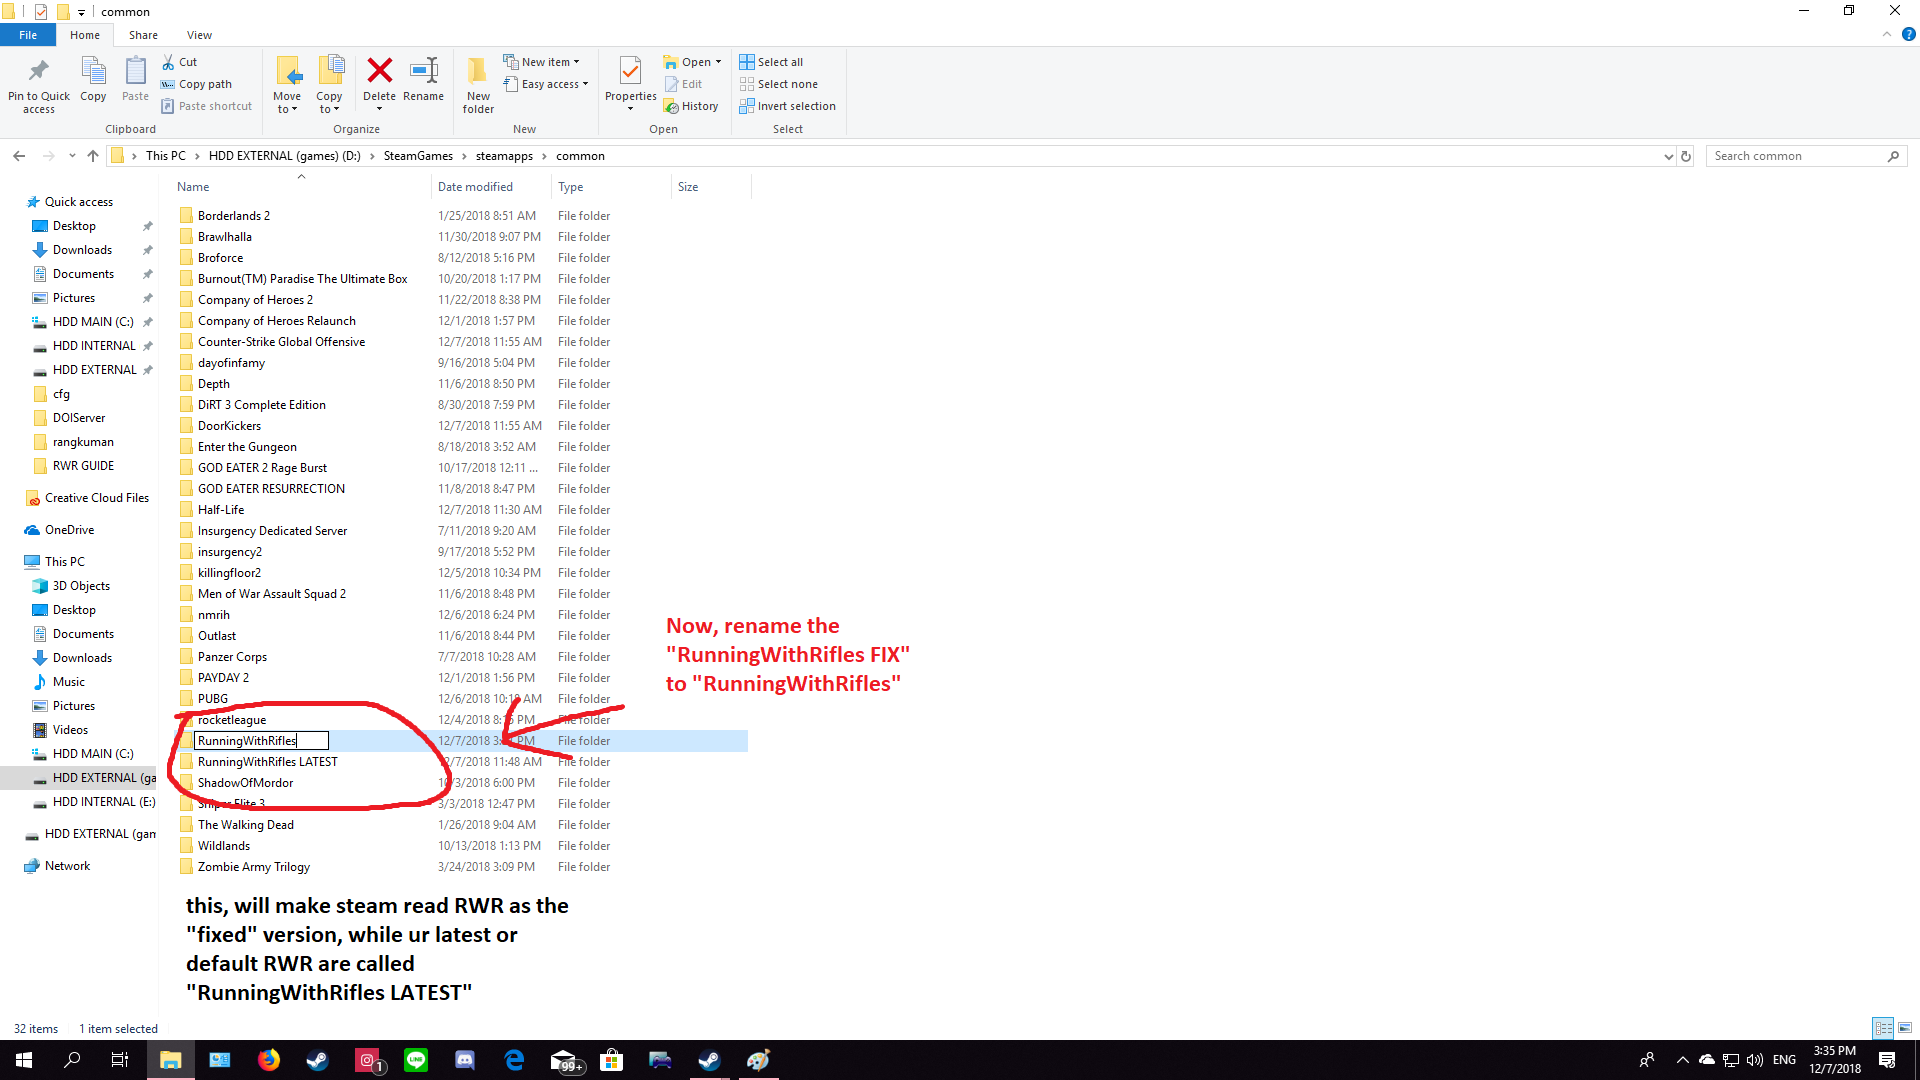Viewport: 1920px width, 1080px height.
Task: Click the Search common input field
Action: pyautogui.click(x=1796, y=156)
